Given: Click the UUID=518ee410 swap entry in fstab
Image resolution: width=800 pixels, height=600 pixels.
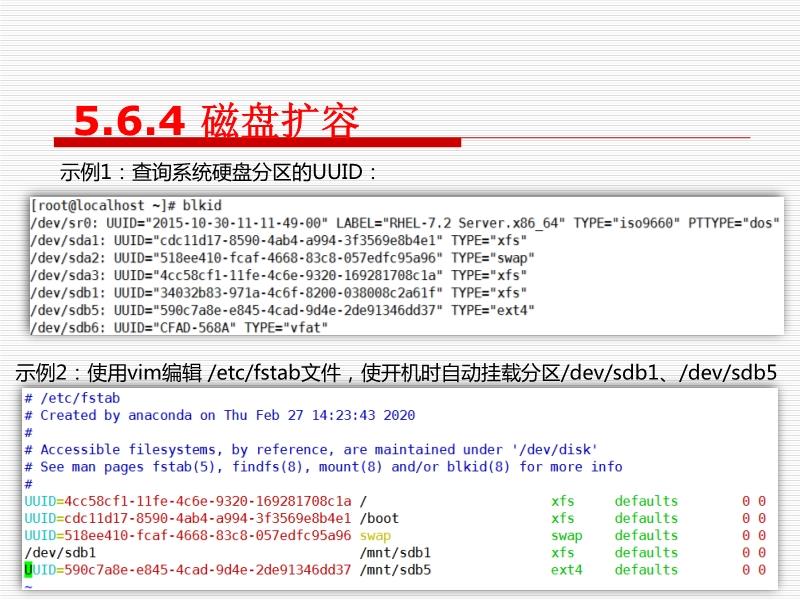Looking at the screenshot, I should 188,536.
